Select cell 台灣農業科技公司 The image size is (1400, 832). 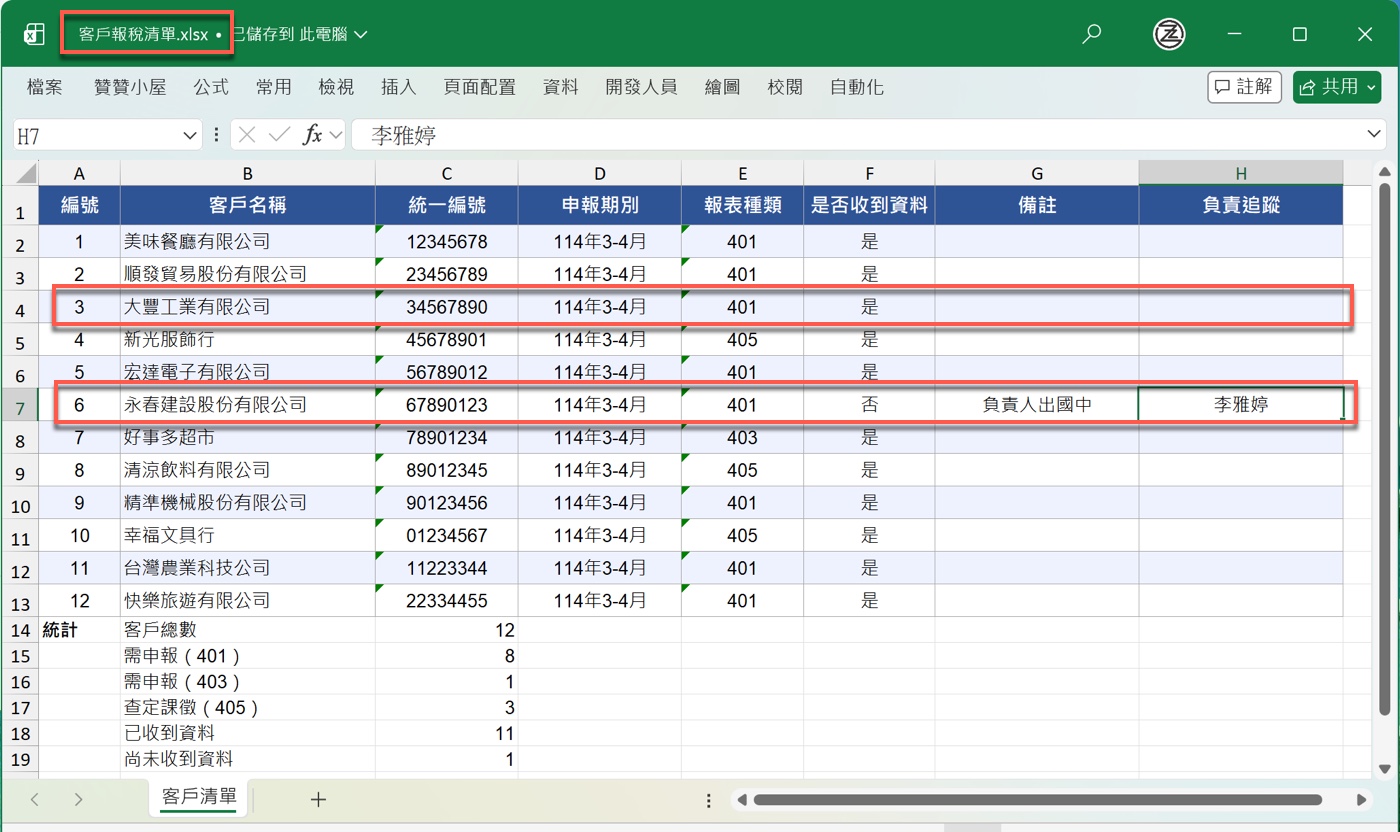[x=248, y=568]
